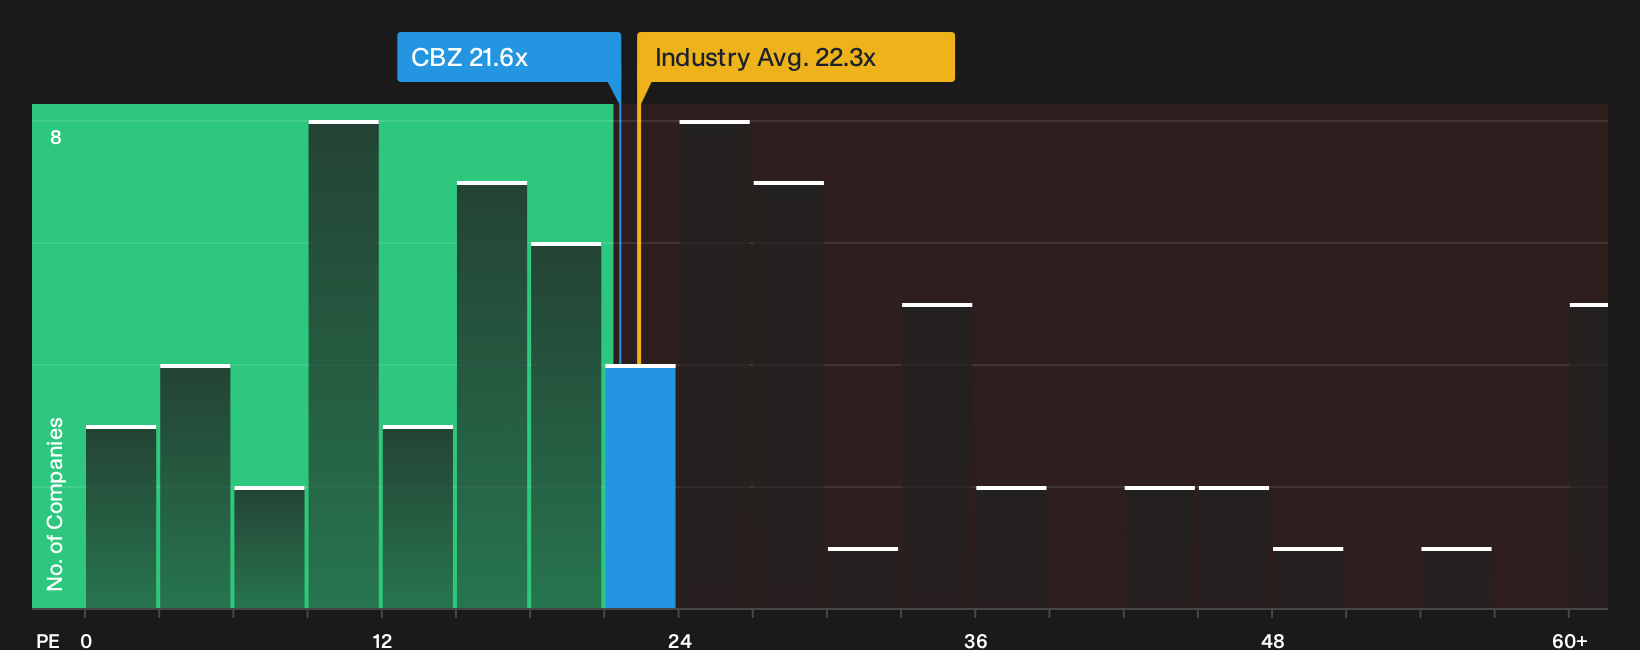Select the first green bar next to the 0 tick

click(121, 517)
